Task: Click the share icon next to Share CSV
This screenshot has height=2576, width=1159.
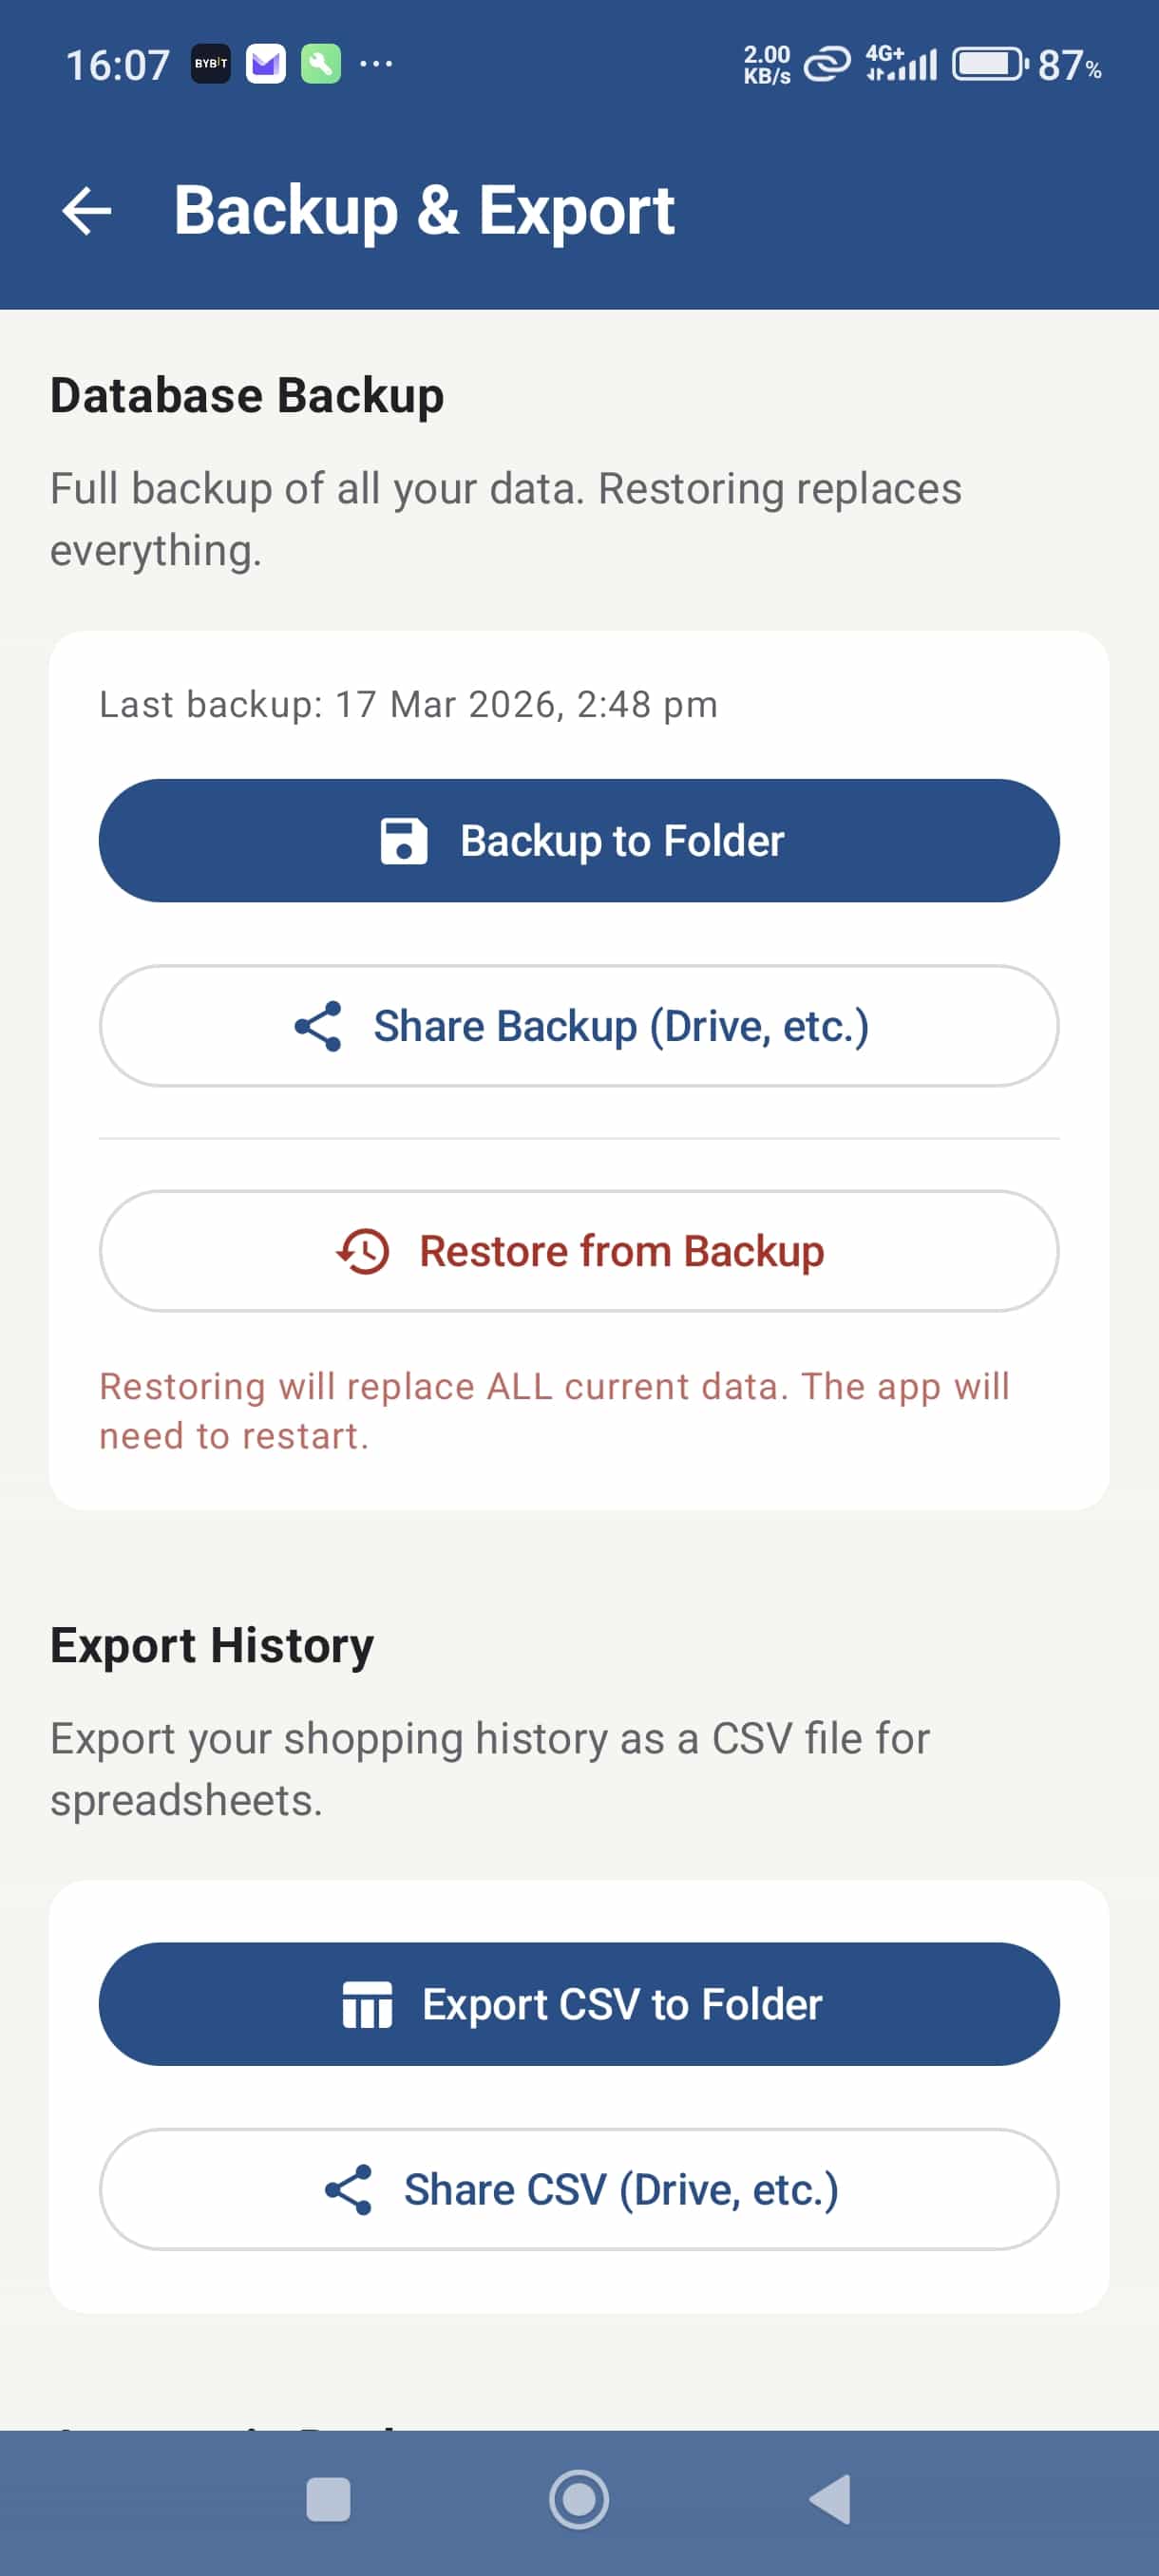Action: (347, 2189)
